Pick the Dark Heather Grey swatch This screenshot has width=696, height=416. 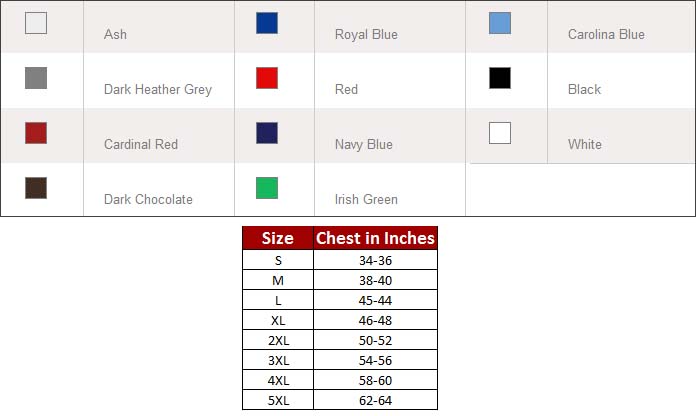(36, 78)
